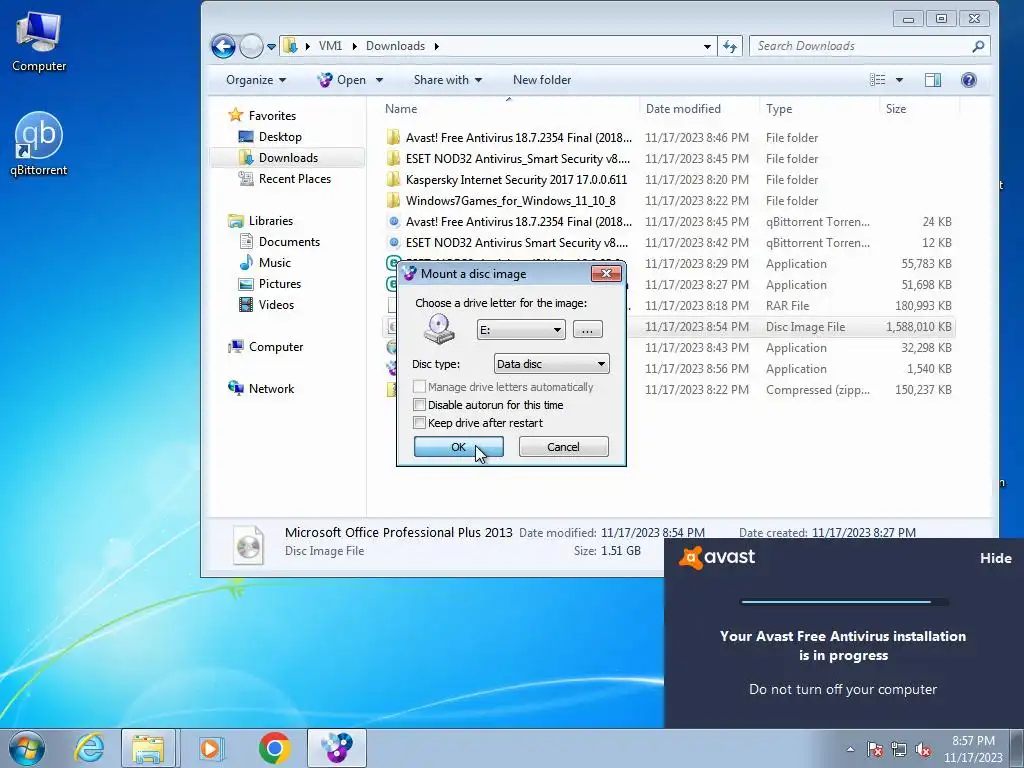1024x768 pixels.
Task: Click Cancel in Mount a disc image
Action: coord(563,447)
